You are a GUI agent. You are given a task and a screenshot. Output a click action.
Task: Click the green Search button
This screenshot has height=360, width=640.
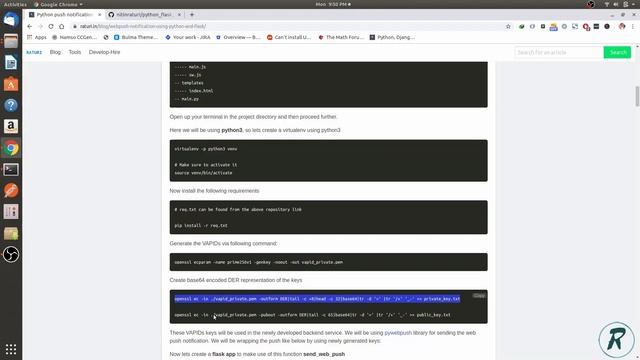pos(617,52)
